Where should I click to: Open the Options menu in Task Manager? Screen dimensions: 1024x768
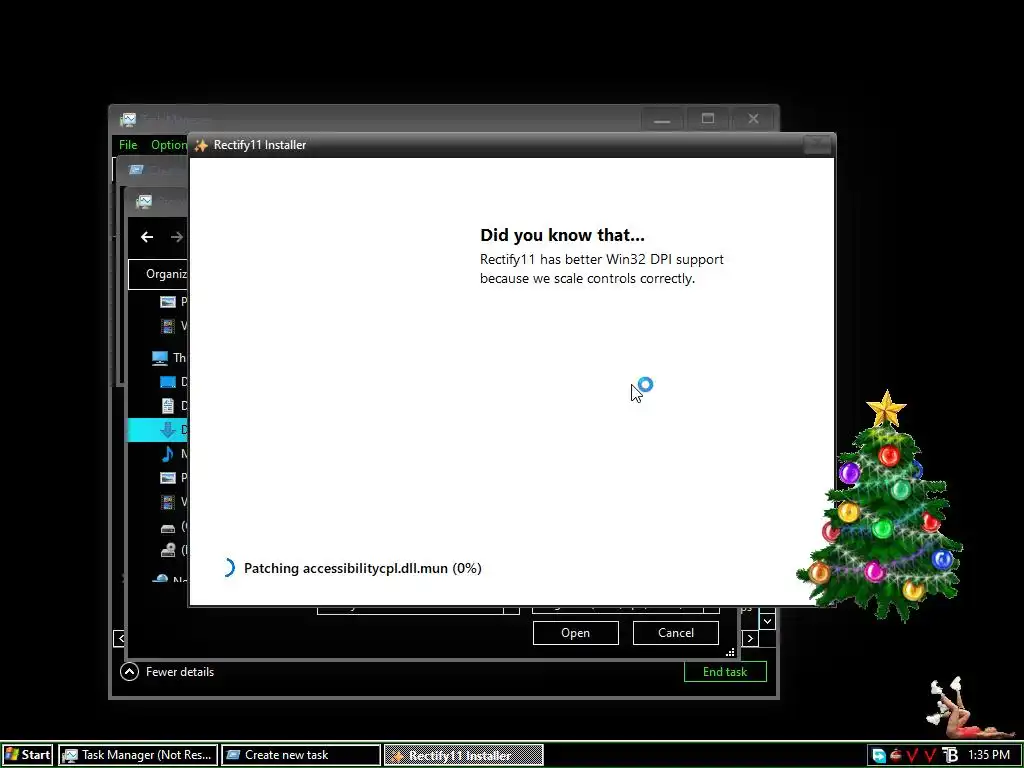pos(168,145)
